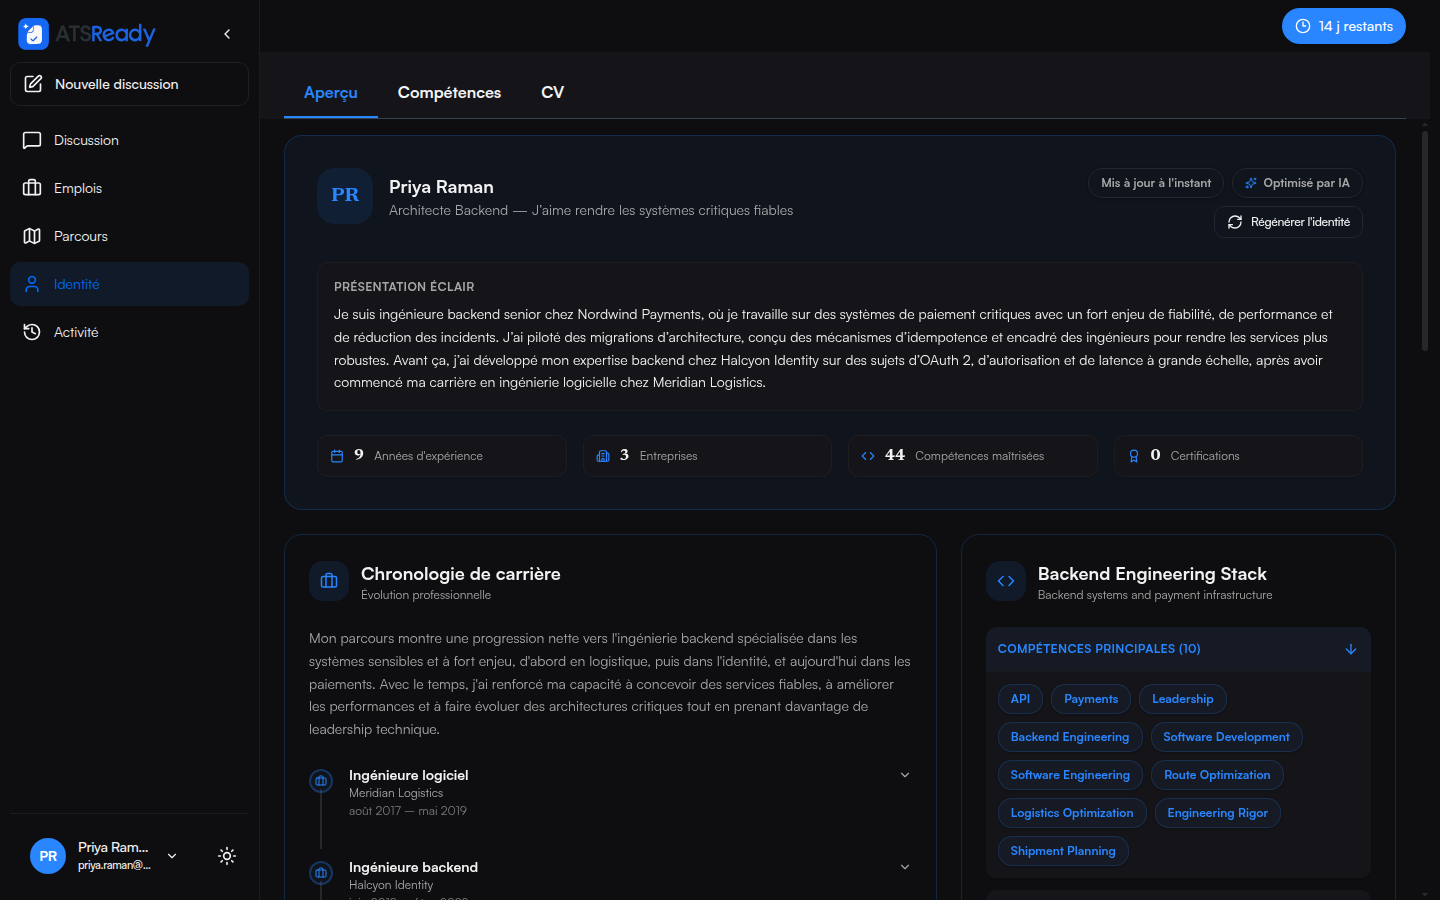Click the 14 j restants badge
The height and width of the screenshot is (900, 1440).
tap(1344, 26)
